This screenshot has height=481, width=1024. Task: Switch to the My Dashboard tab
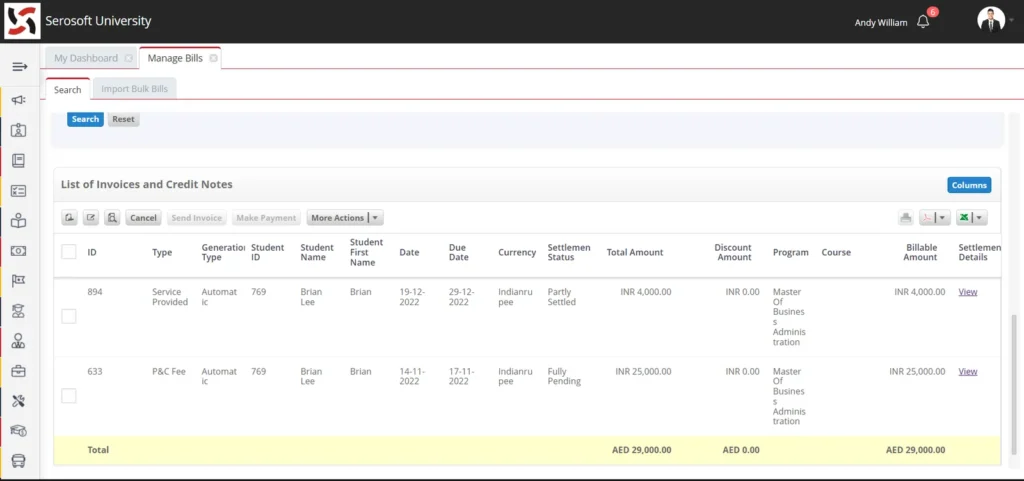coord(85,58)
